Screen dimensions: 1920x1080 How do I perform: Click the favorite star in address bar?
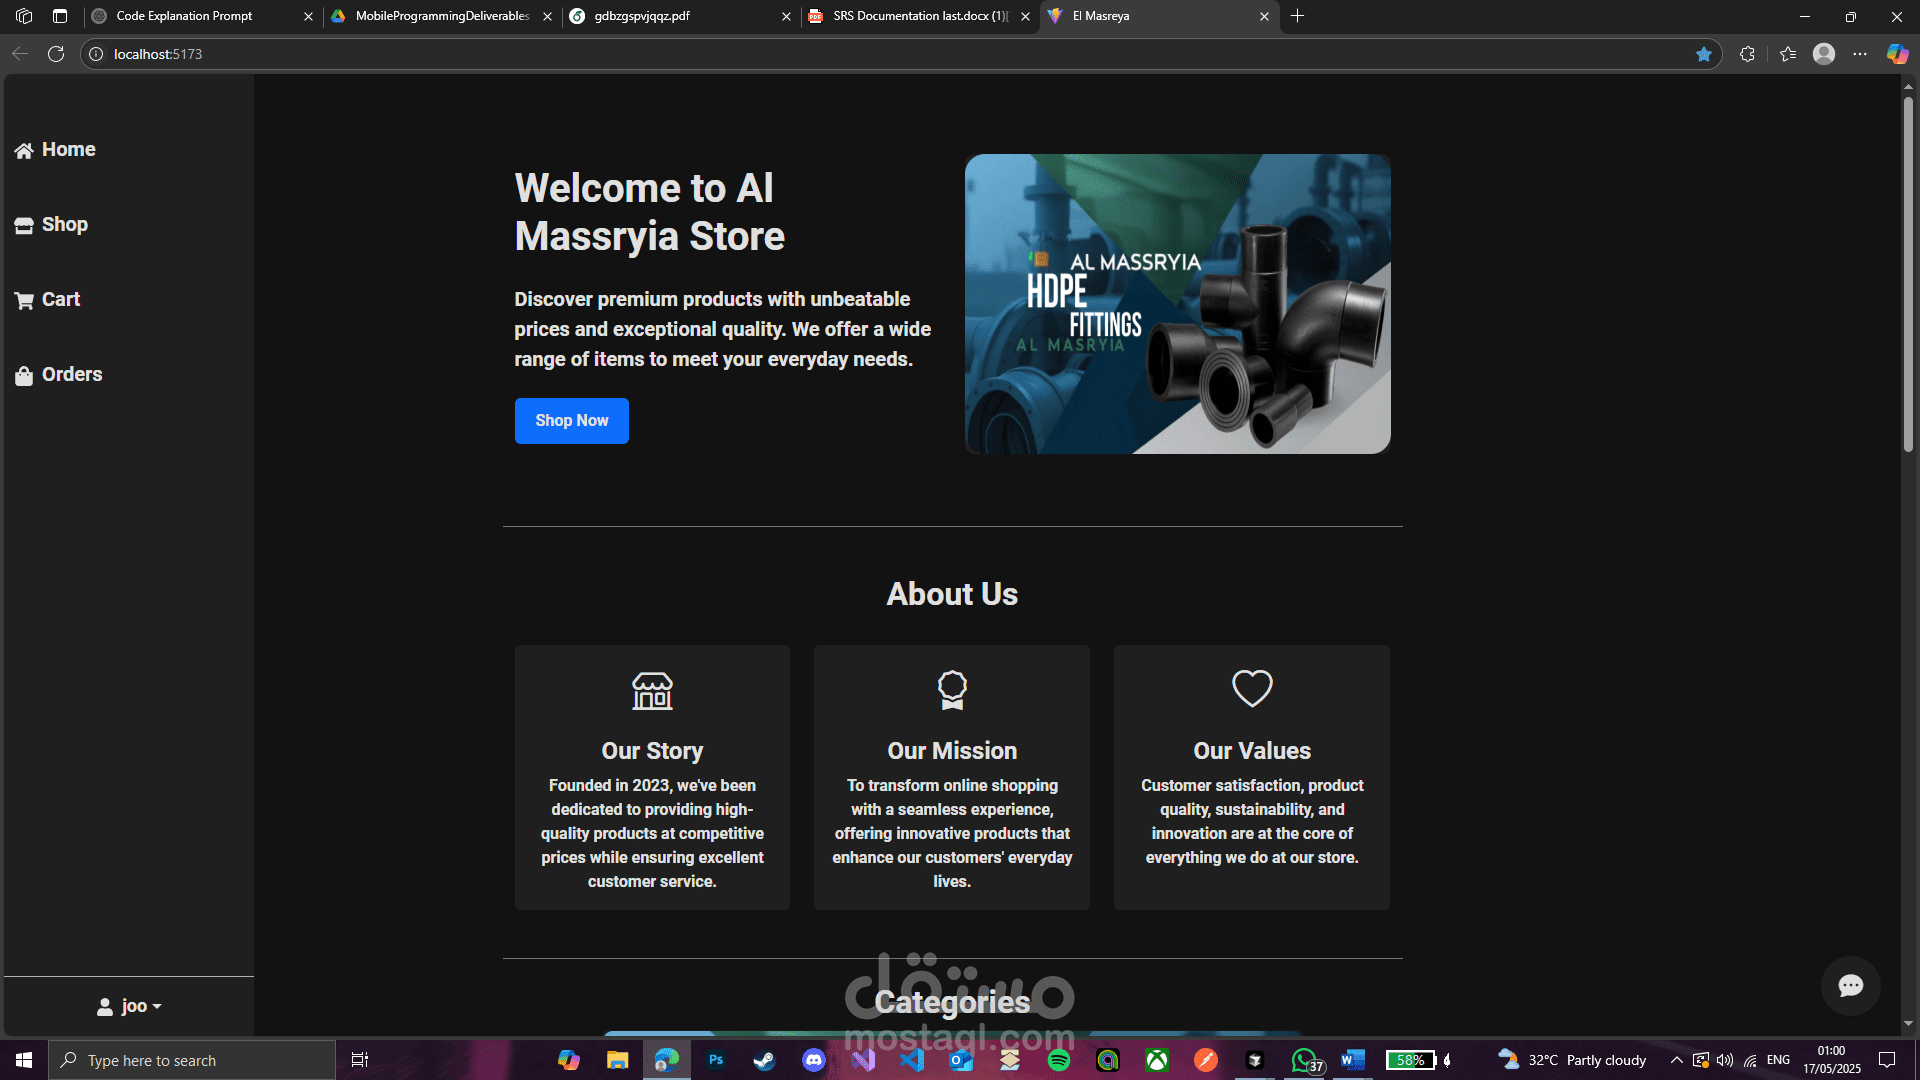(1704, 54)
